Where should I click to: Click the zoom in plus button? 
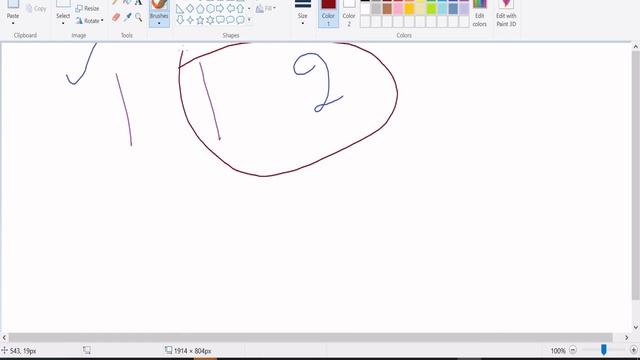point(633,350)
